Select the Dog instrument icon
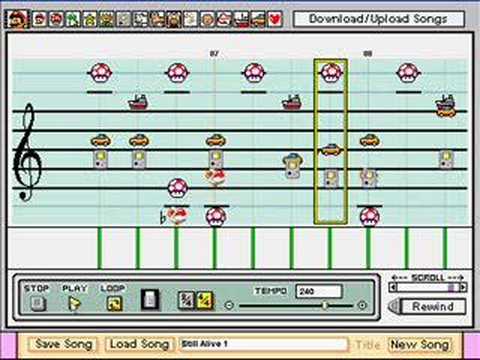The image size is (480, 360). point(140,19)
